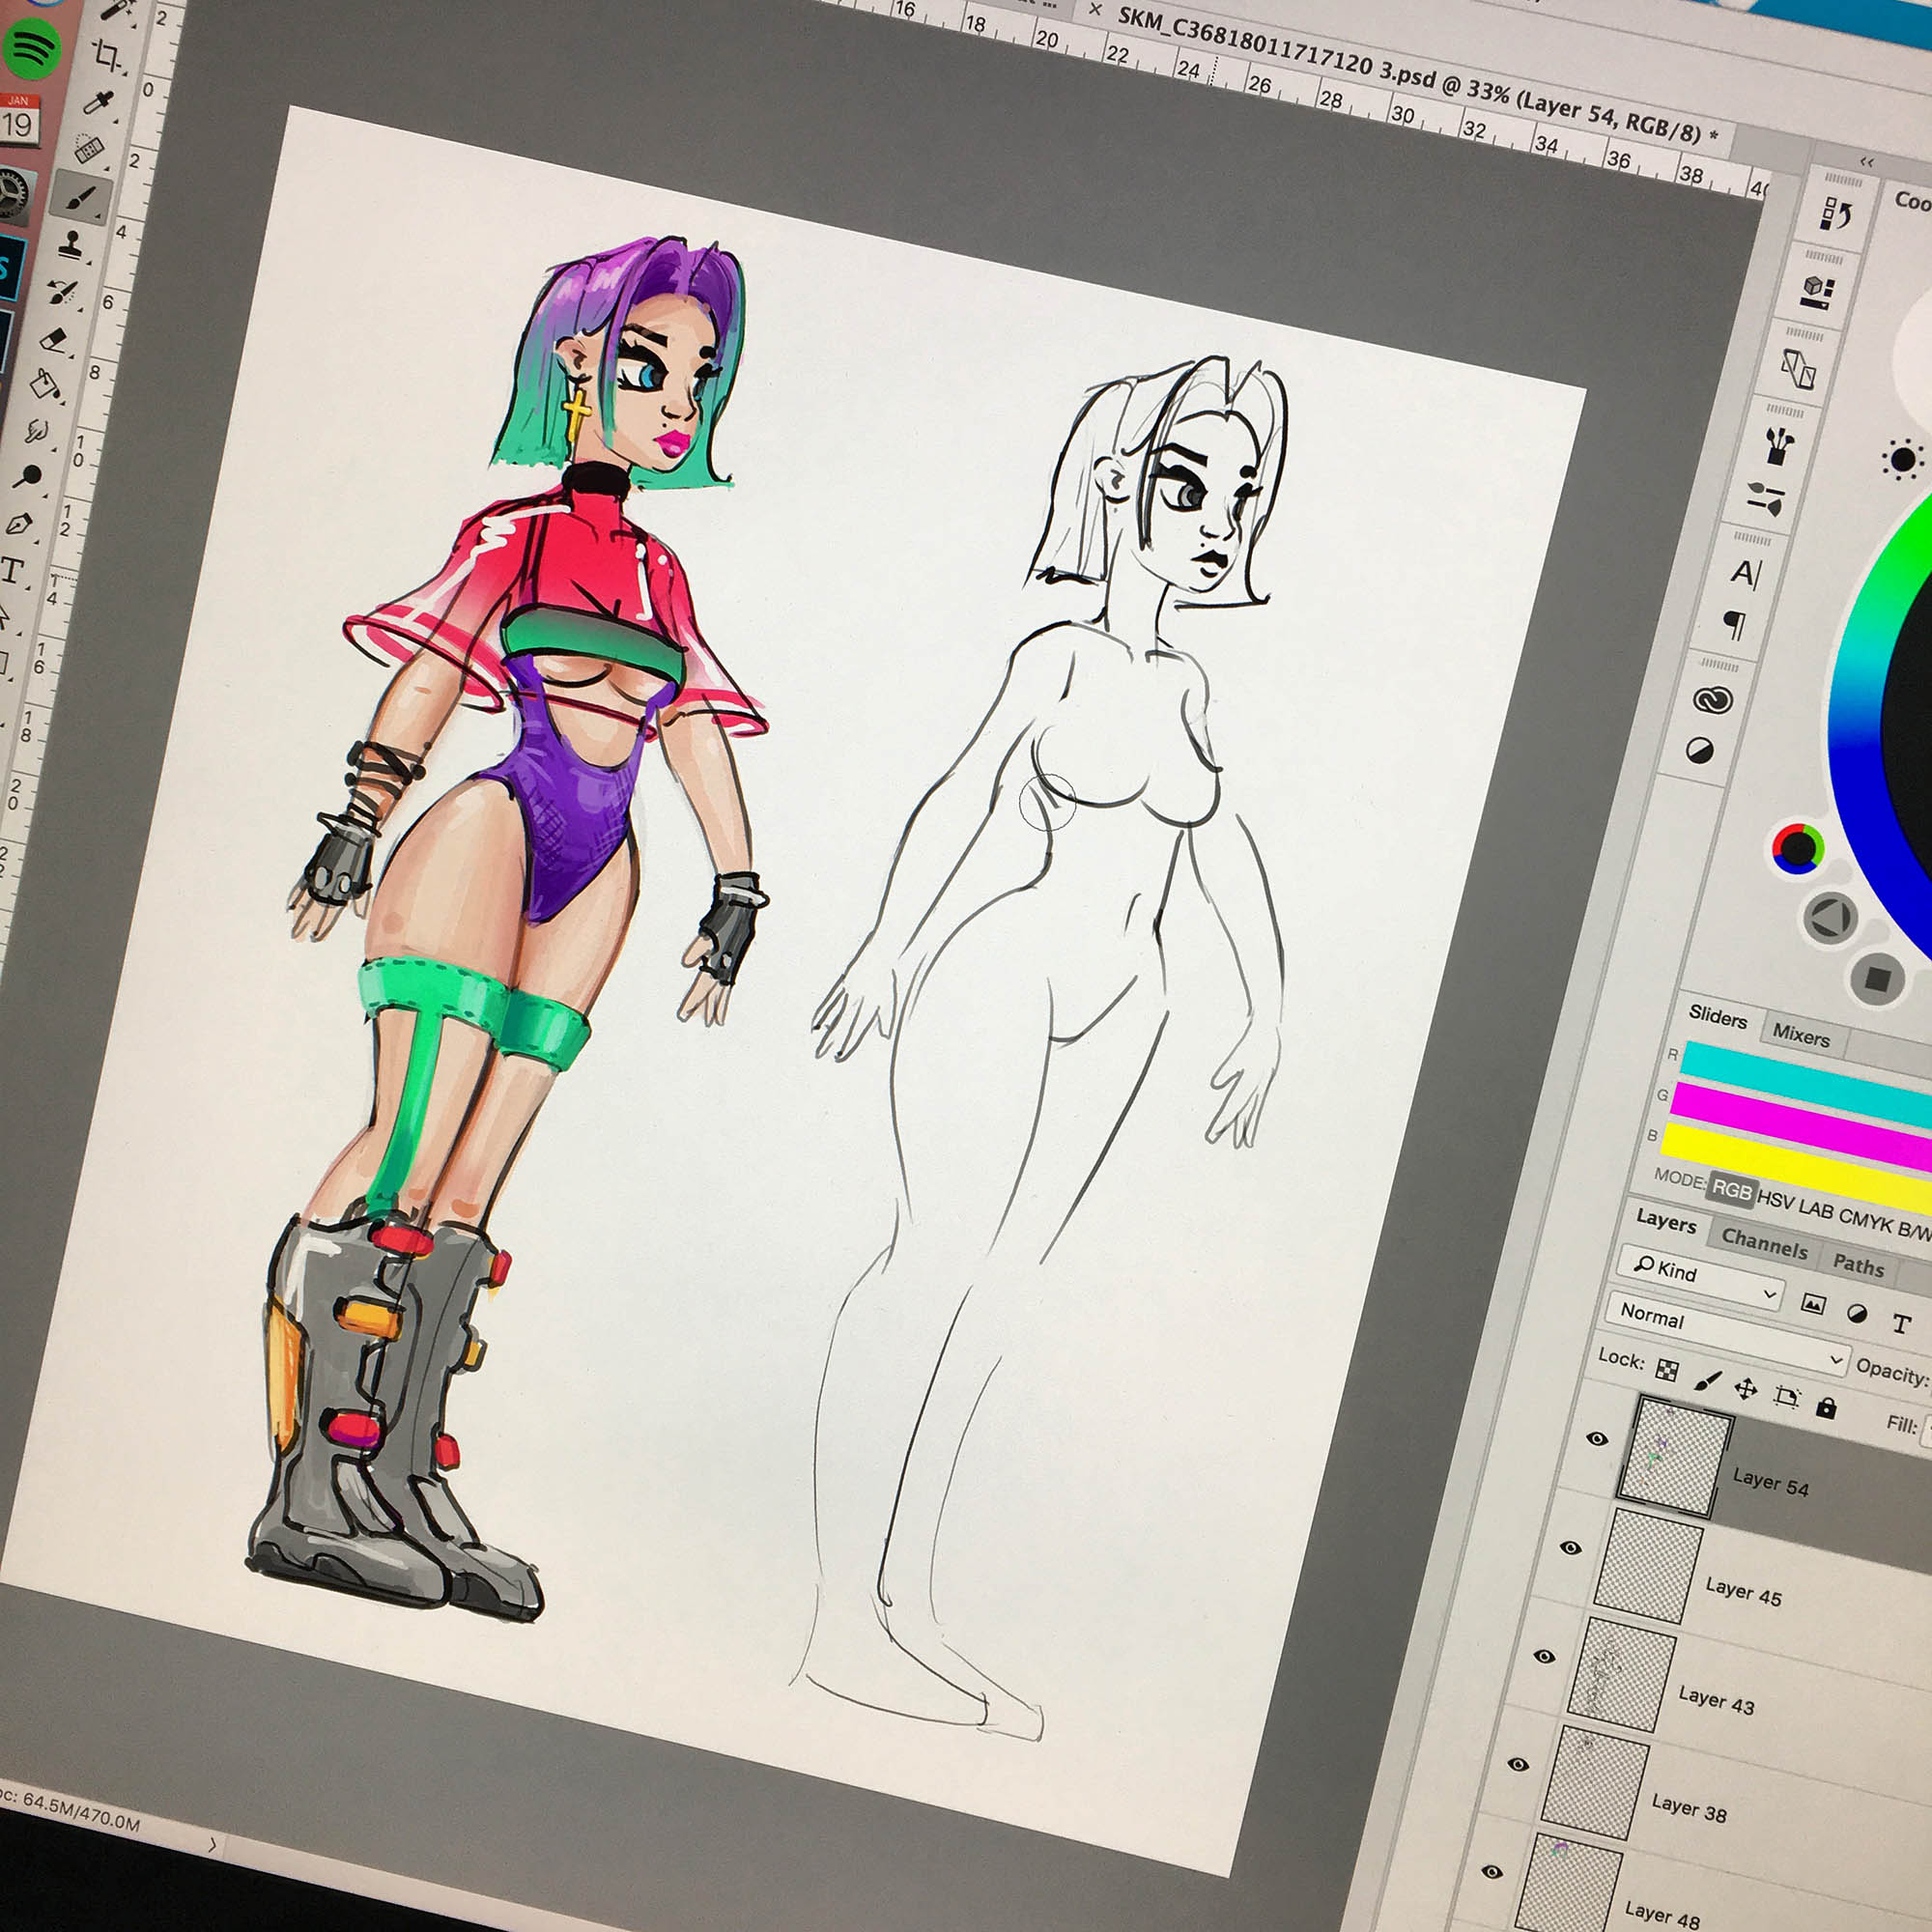Open the History panel icon
This screenshot has width=1932, height=1932.
pyautogui.click(x=1838, y=213)
